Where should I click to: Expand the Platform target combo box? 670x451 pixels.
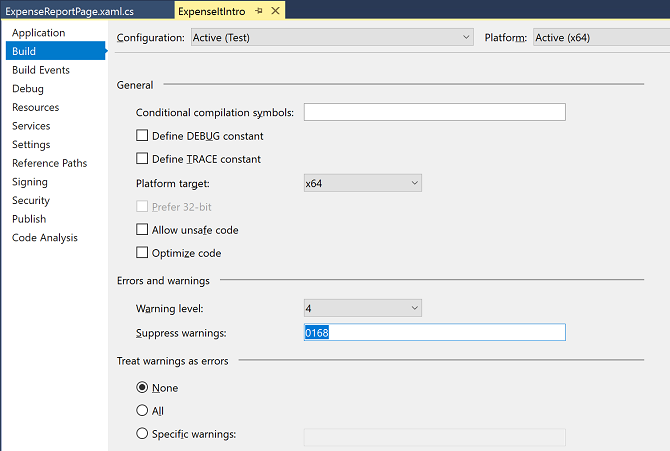363,183
